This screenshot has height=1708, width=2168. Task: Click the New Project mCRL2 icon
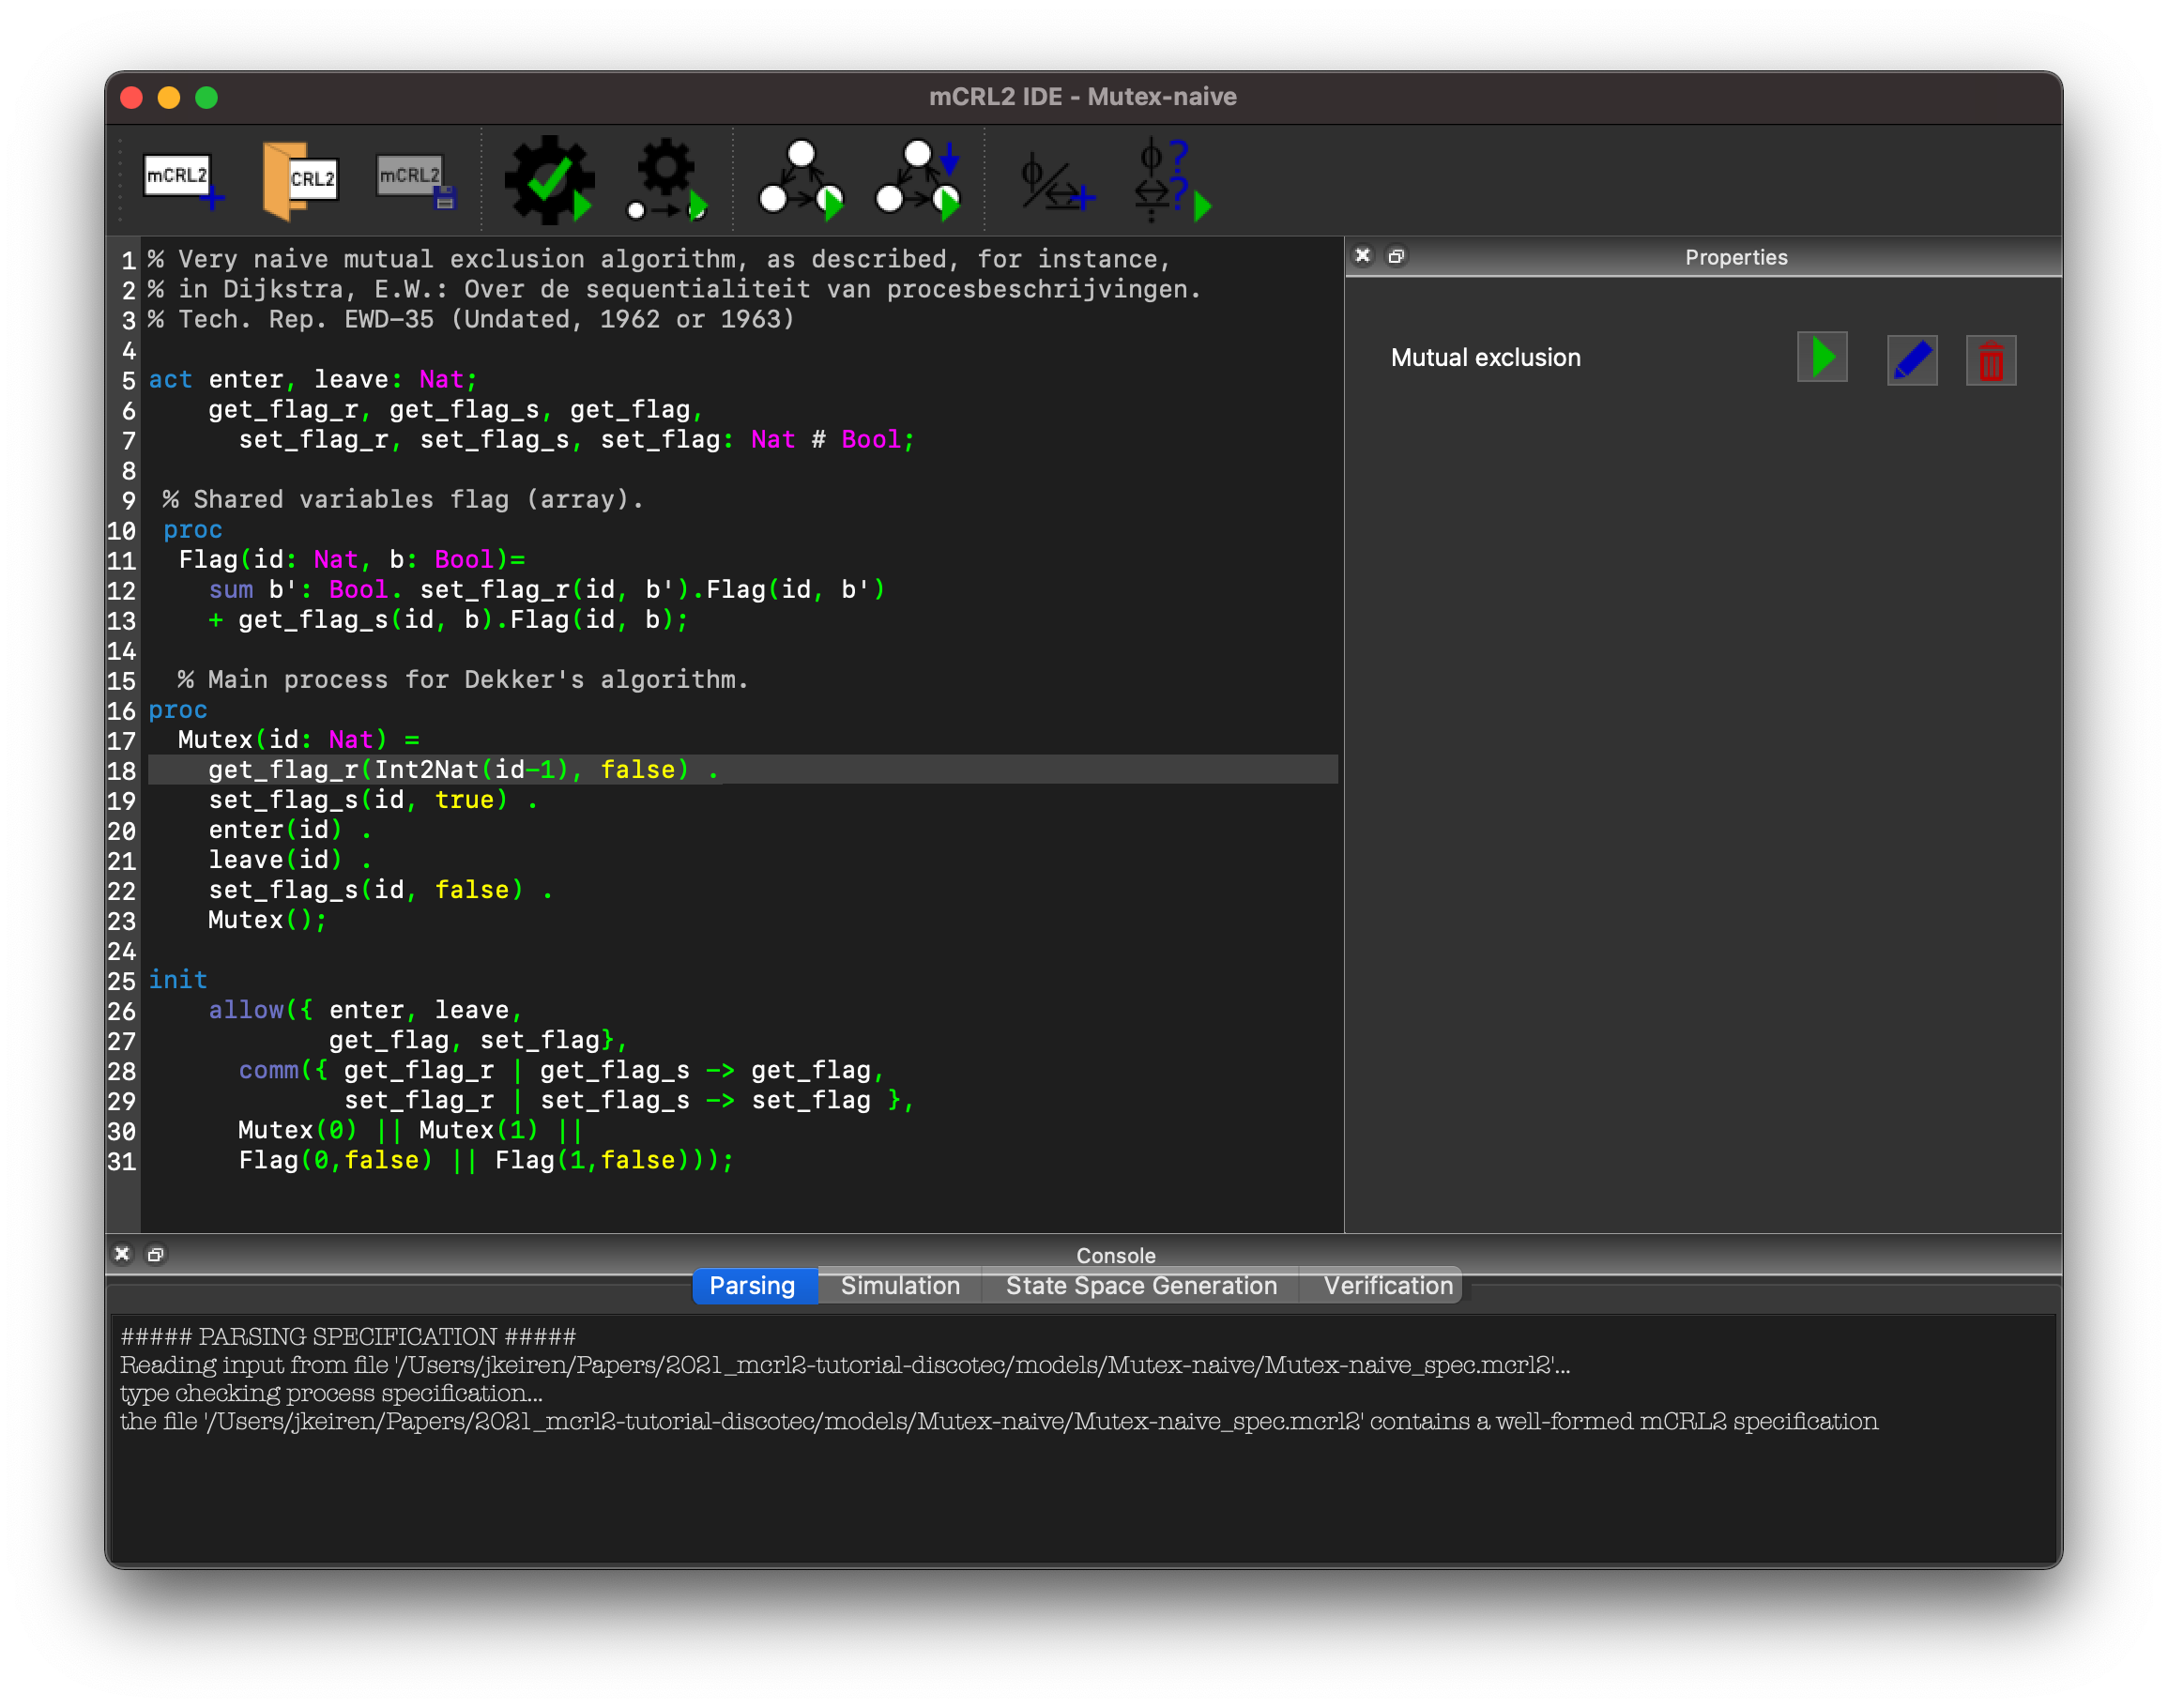coord(182,180)
